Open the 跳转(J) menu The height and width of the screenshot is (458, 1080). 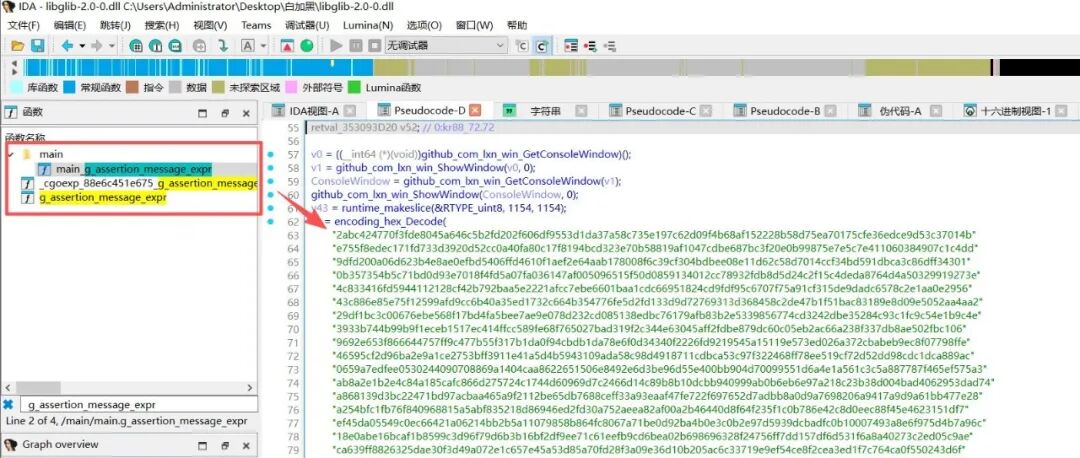pos(115,25)
